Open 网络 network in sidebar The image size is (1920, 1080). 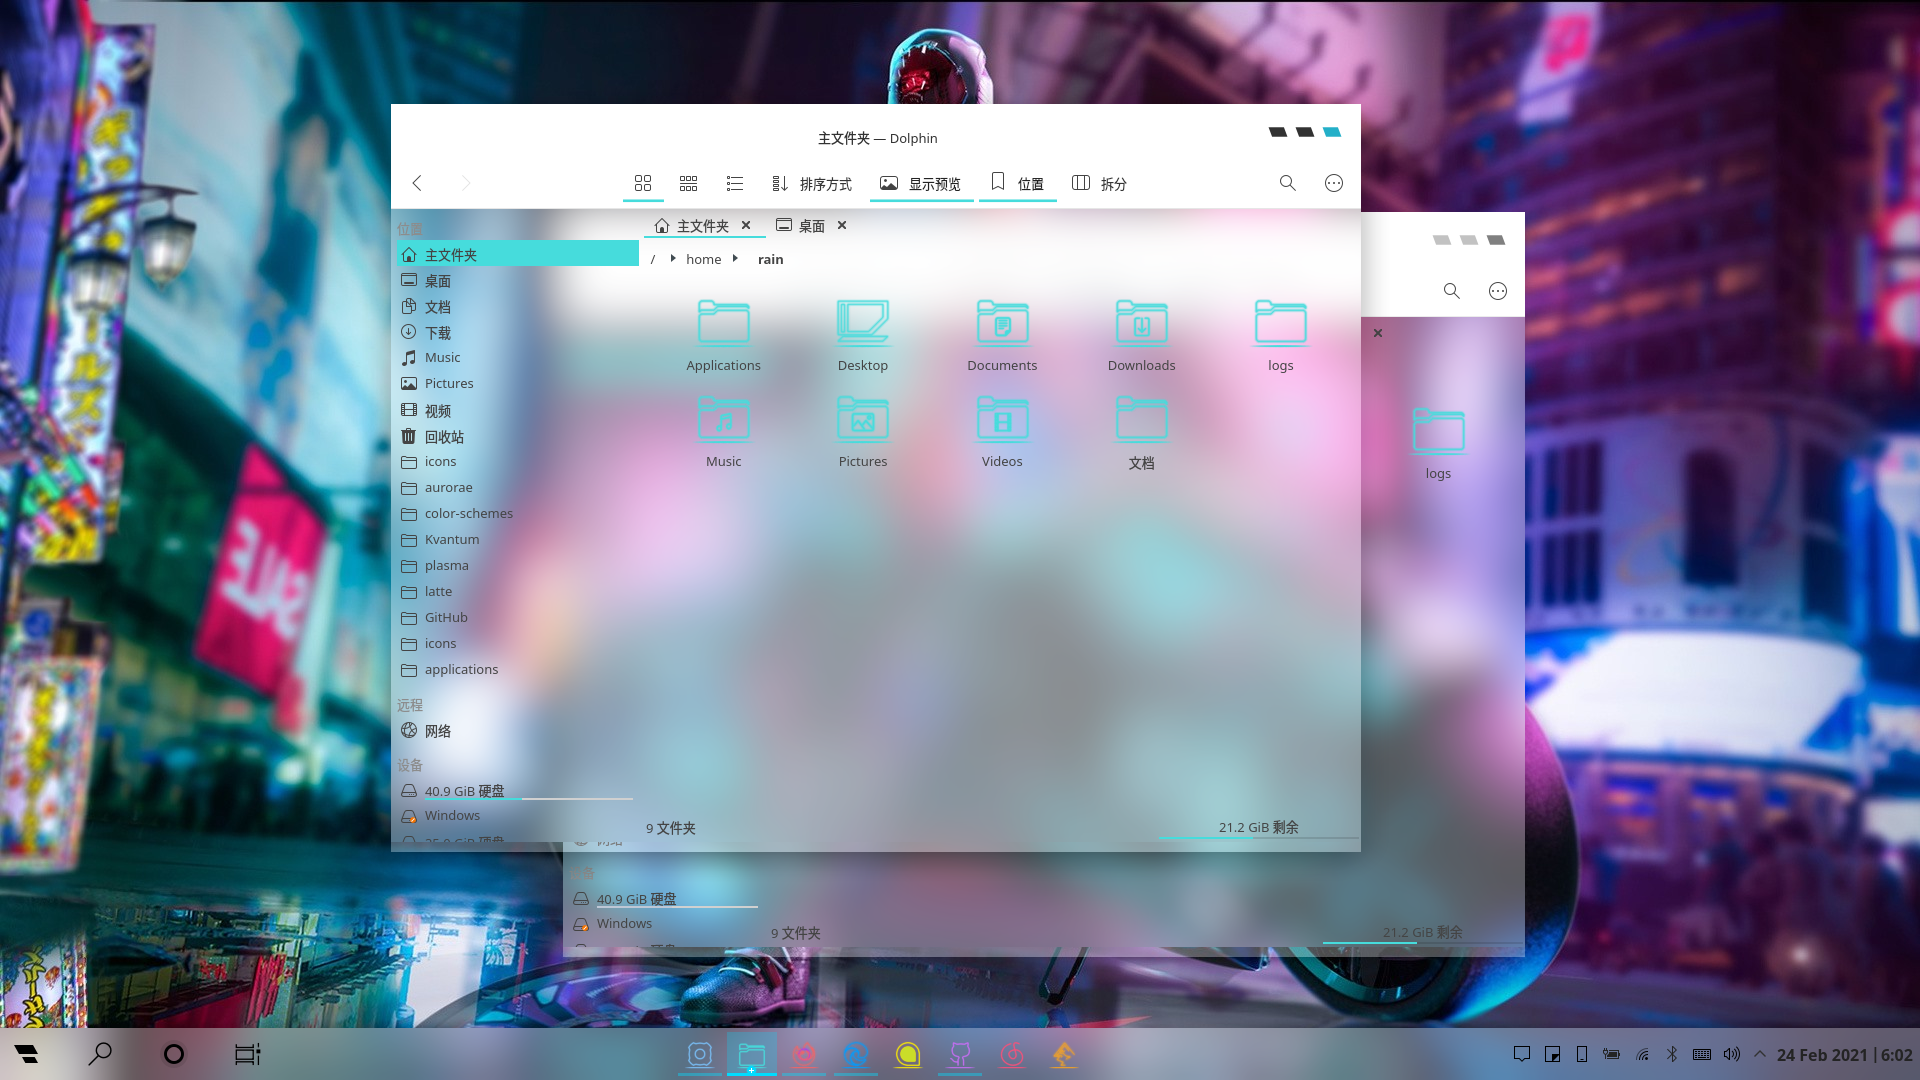pyautogui.click(x=518, y=731)
